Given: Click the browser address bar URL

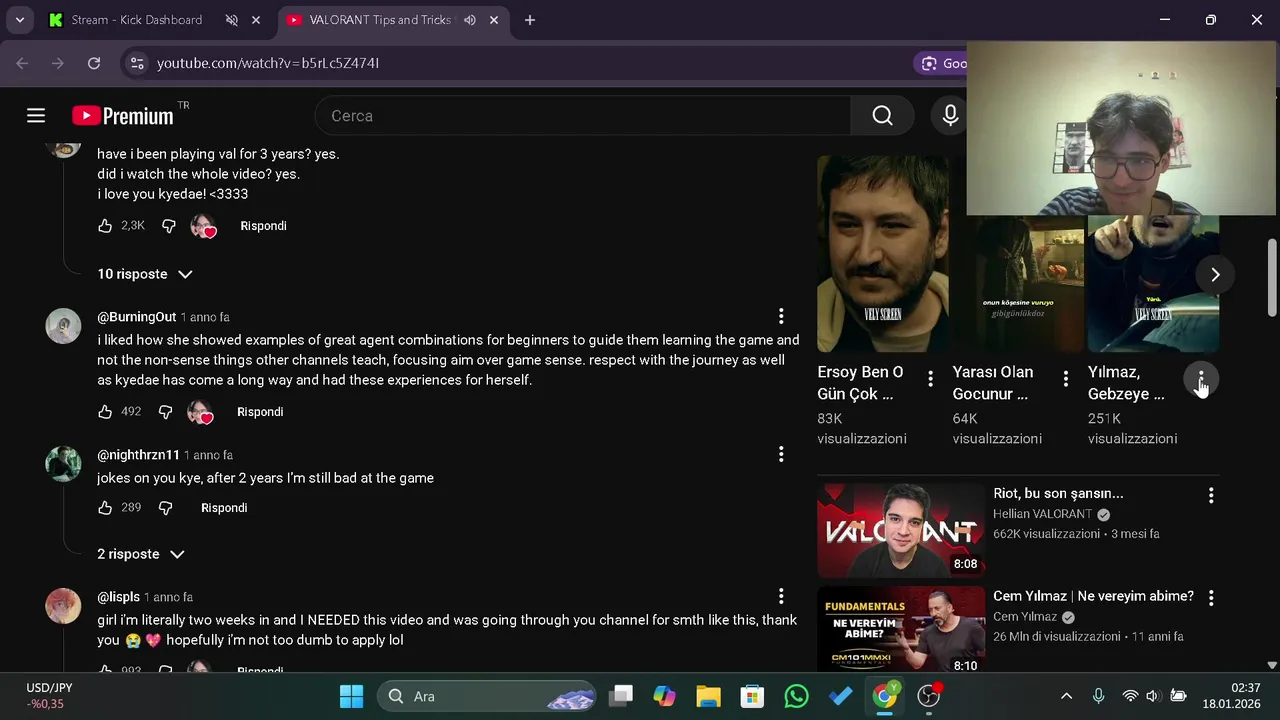Looking at the screenshot, I should coord(268,63).
